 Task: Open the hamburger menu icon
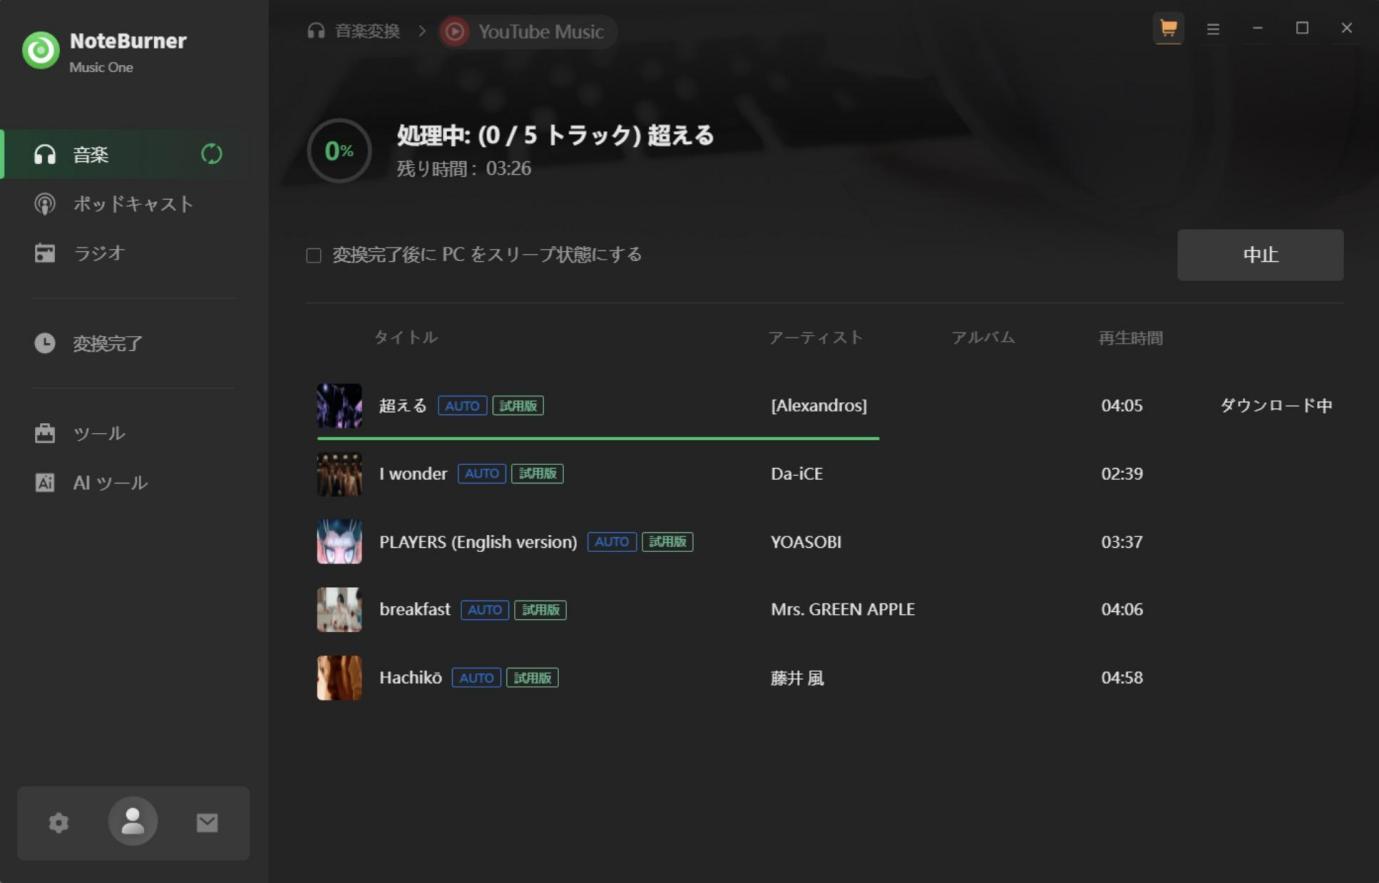click(1213, 29)
